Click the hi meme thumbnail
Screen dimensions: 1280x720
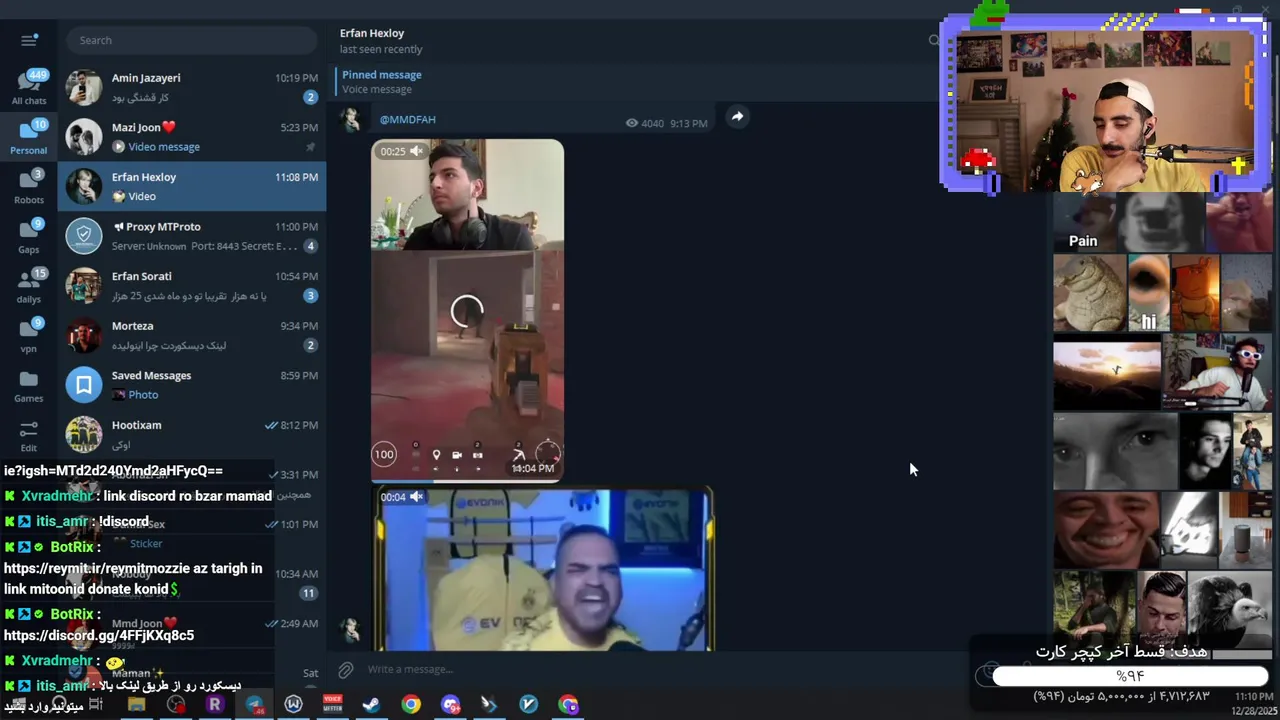[x=1148, y=293]
